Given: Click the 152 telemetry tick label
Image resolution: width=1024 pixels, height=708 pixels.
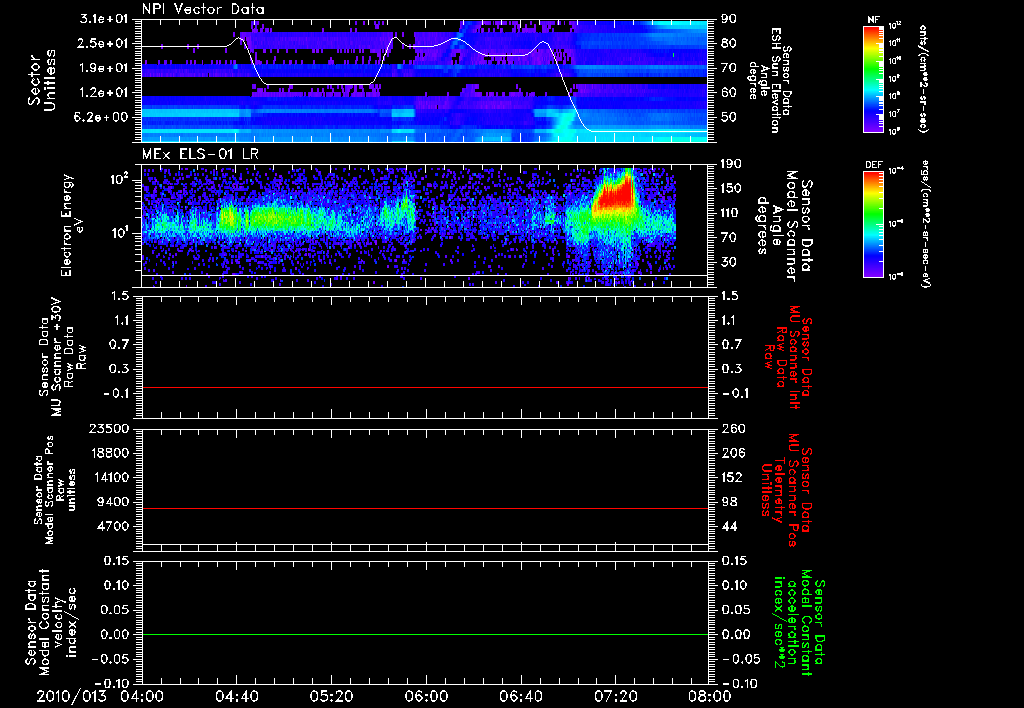Looking at the screenshot, I should tap(731, 477).
